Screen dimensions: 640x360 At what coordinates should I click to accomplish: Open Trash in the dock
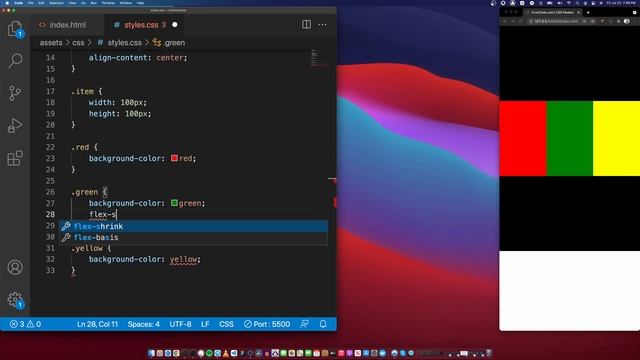pyautogui.click(x=489, y=353)
